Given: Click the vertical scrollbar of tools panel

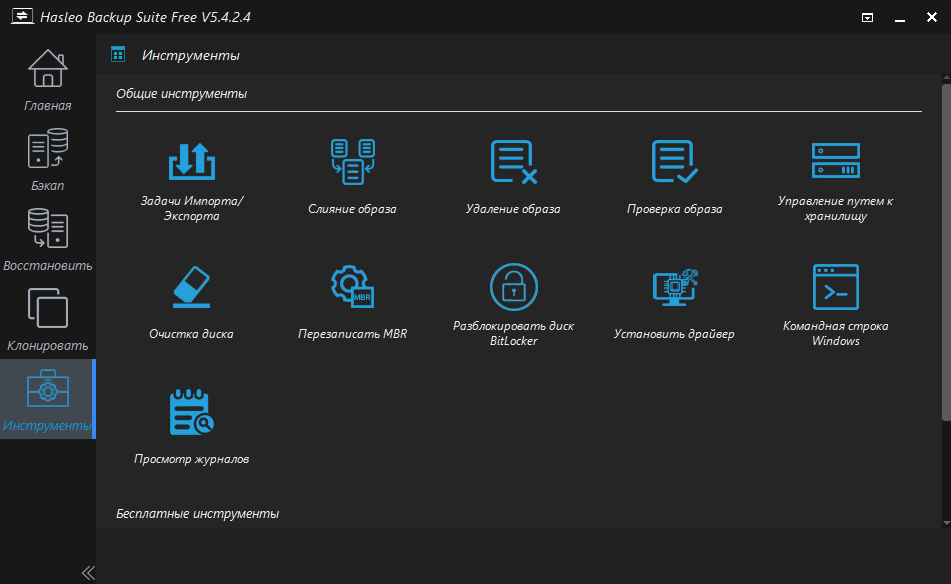Looking at the screenshot, I should 945,250.
